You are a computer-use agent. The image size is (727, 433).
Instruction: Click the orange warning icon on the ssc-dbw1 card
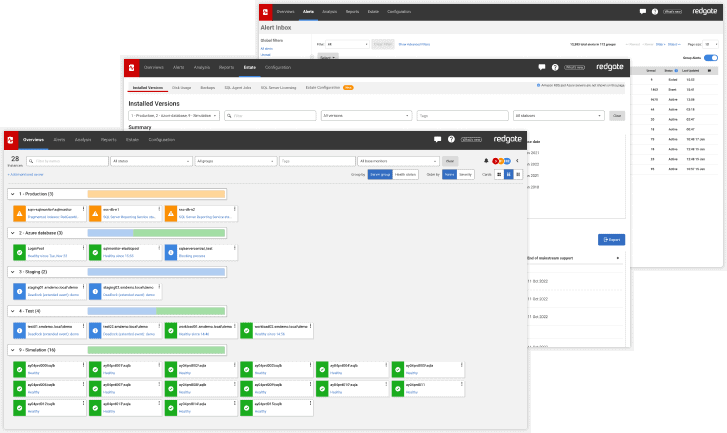tap(95, 214)
